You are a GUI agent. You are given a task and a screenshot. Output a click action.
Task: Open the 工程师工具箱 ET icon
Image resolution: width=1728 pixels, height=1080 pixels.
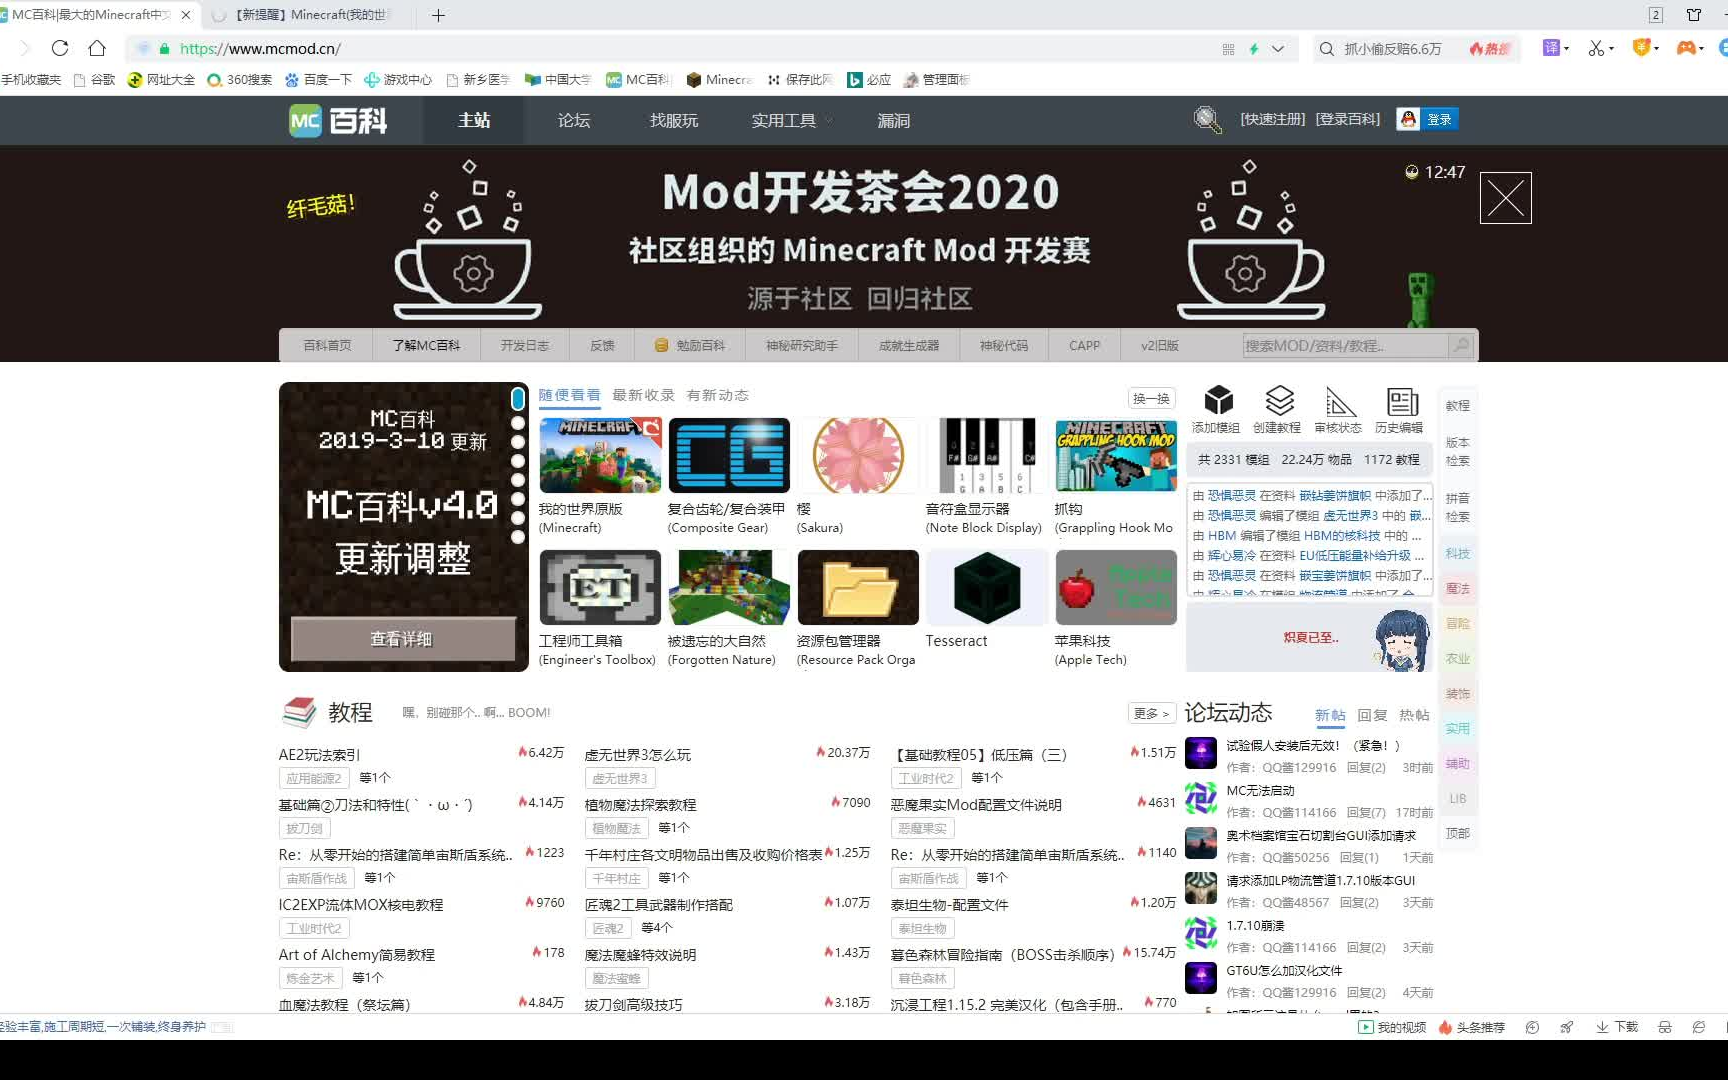[x=600, y=587]
